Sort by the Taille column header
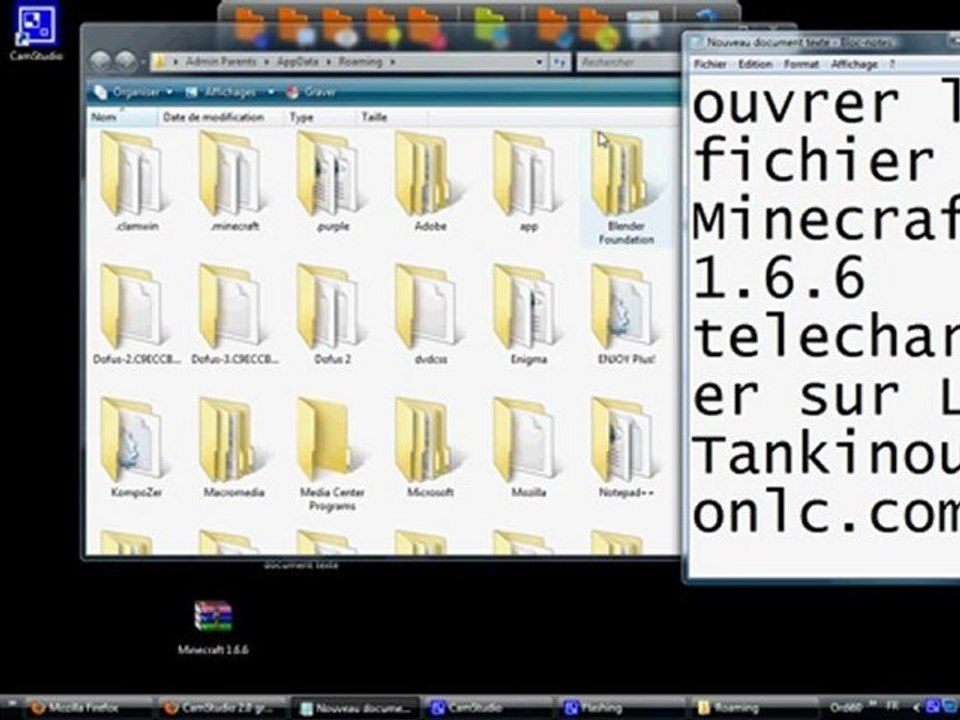 [391, 117]
